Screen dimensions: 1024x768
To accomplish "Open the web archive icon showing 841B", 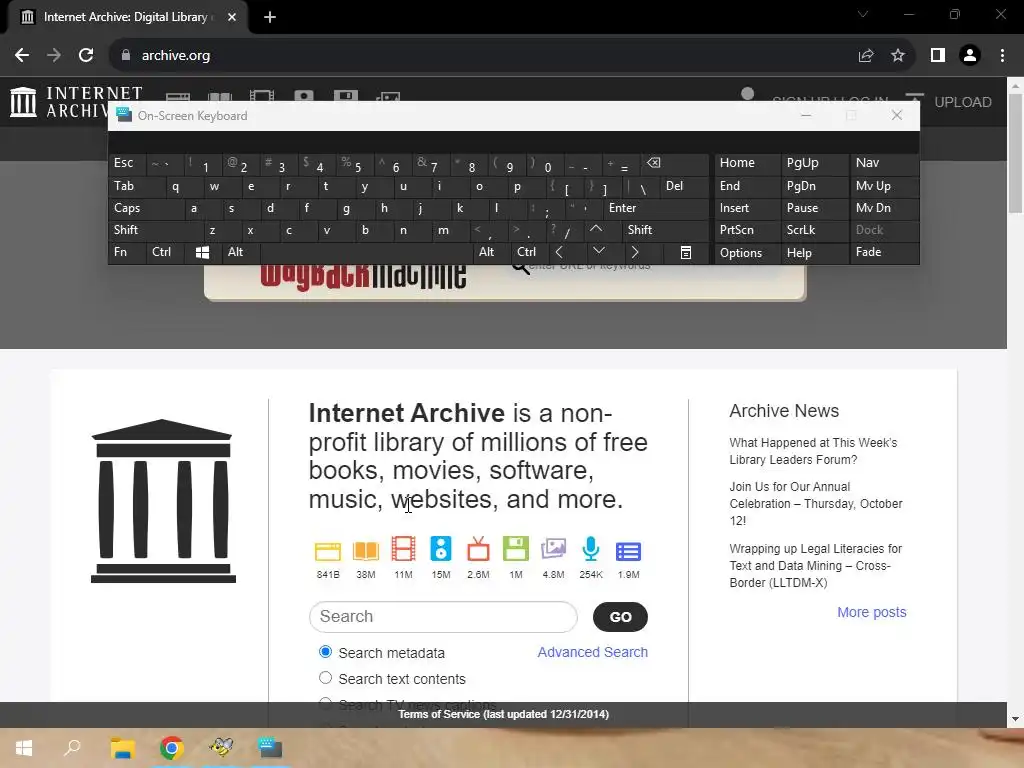I will pyautogui.click(x=328, y=551).
